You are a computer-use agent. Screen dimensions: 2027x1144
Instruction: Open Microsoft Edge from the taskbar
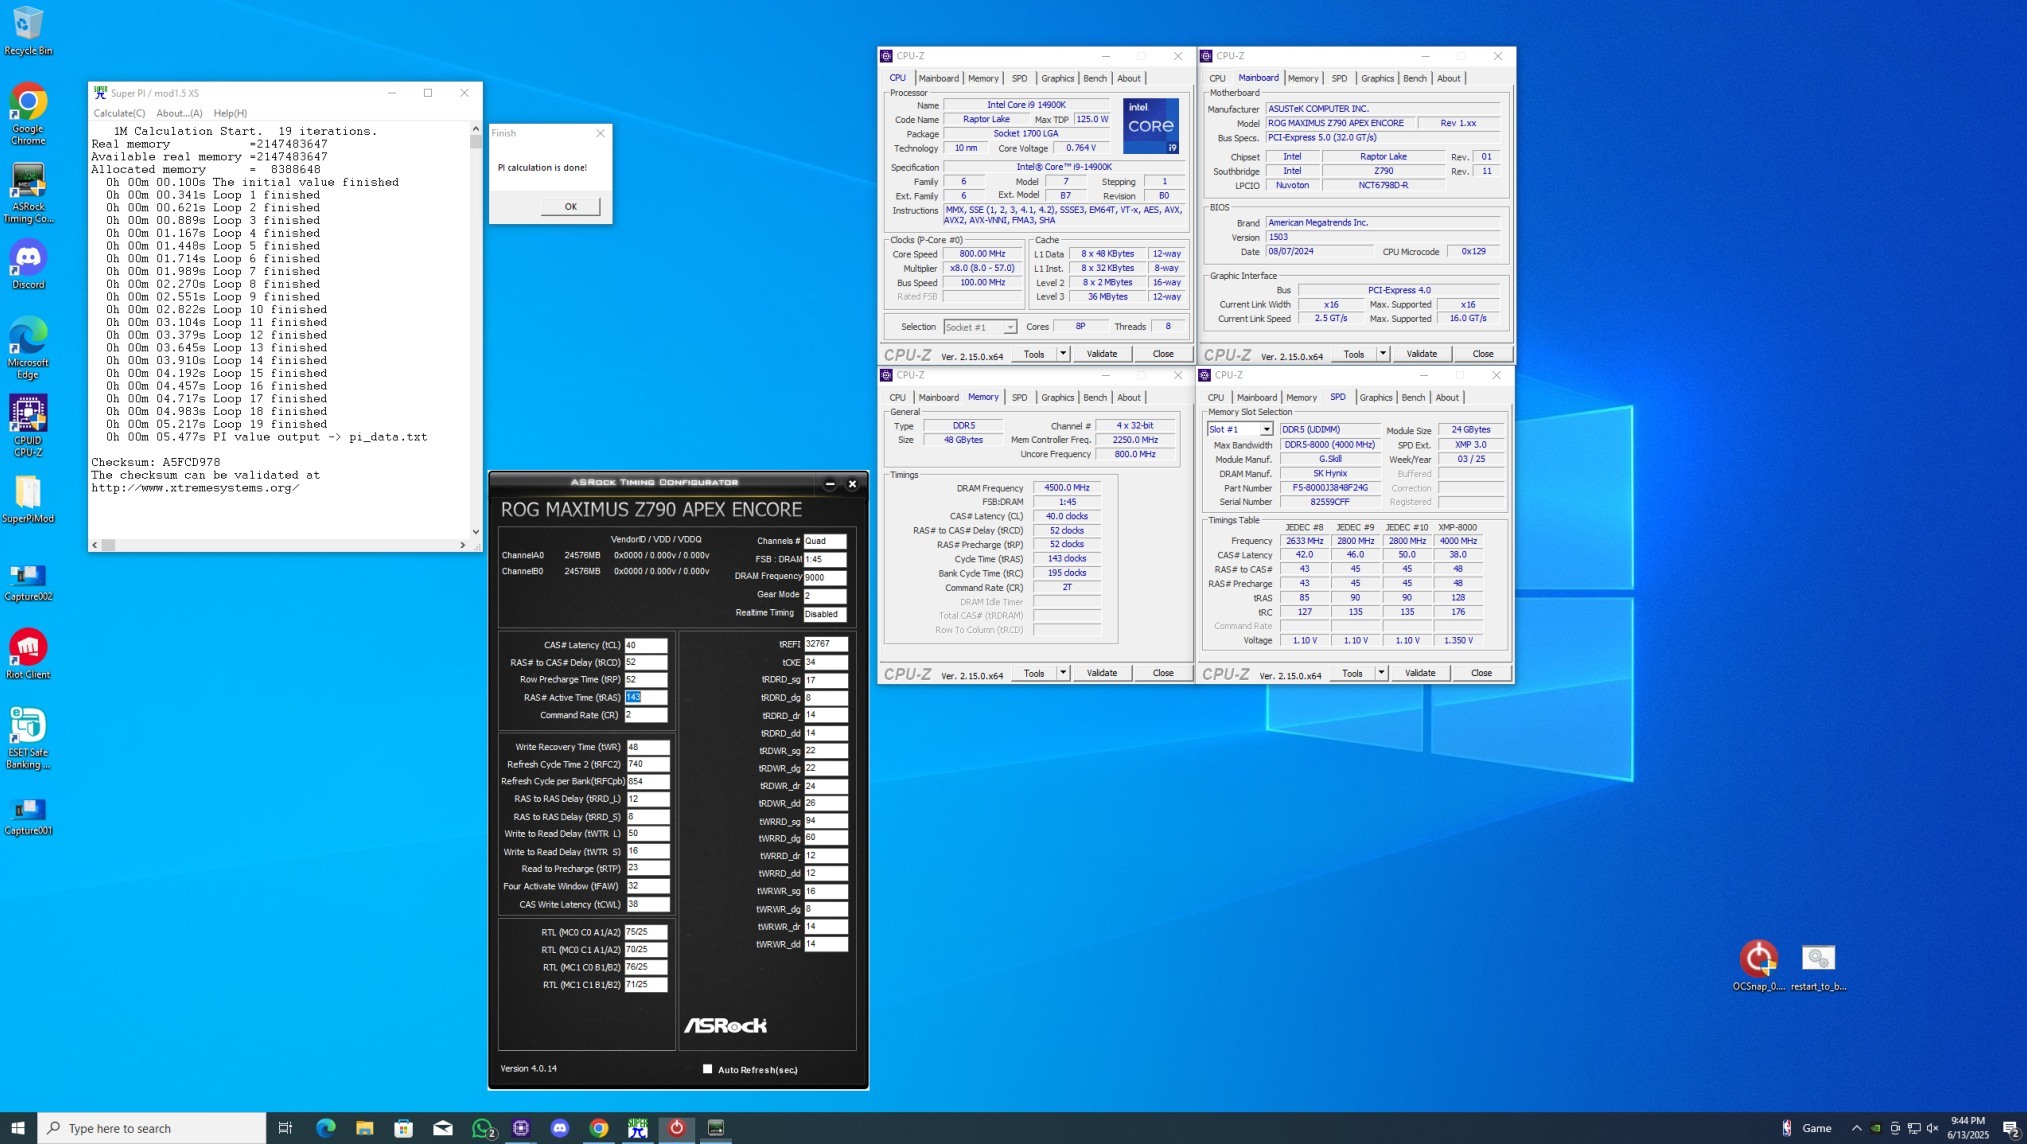tap(326, 1128)
